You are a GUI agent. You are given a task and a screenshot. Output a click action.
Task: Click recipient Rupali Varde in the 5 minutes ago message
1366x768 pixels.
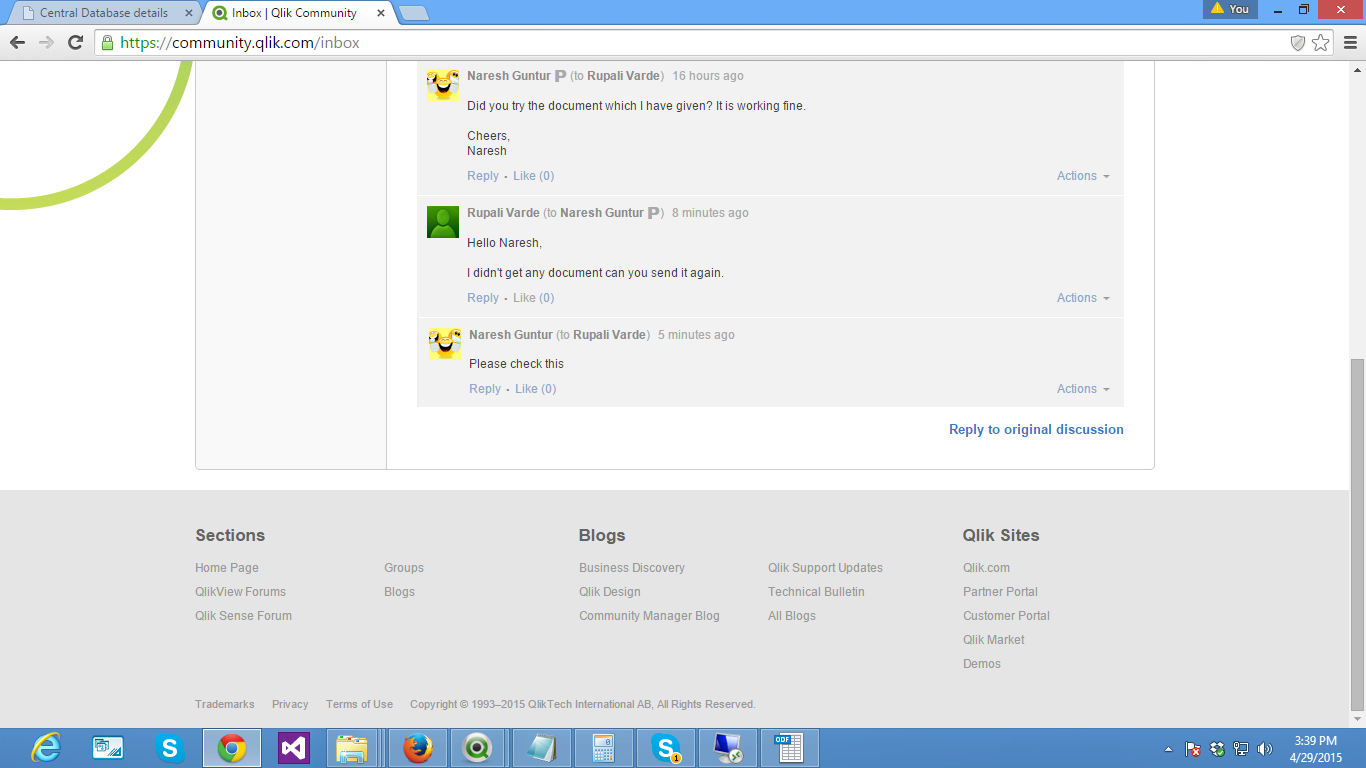610,335
